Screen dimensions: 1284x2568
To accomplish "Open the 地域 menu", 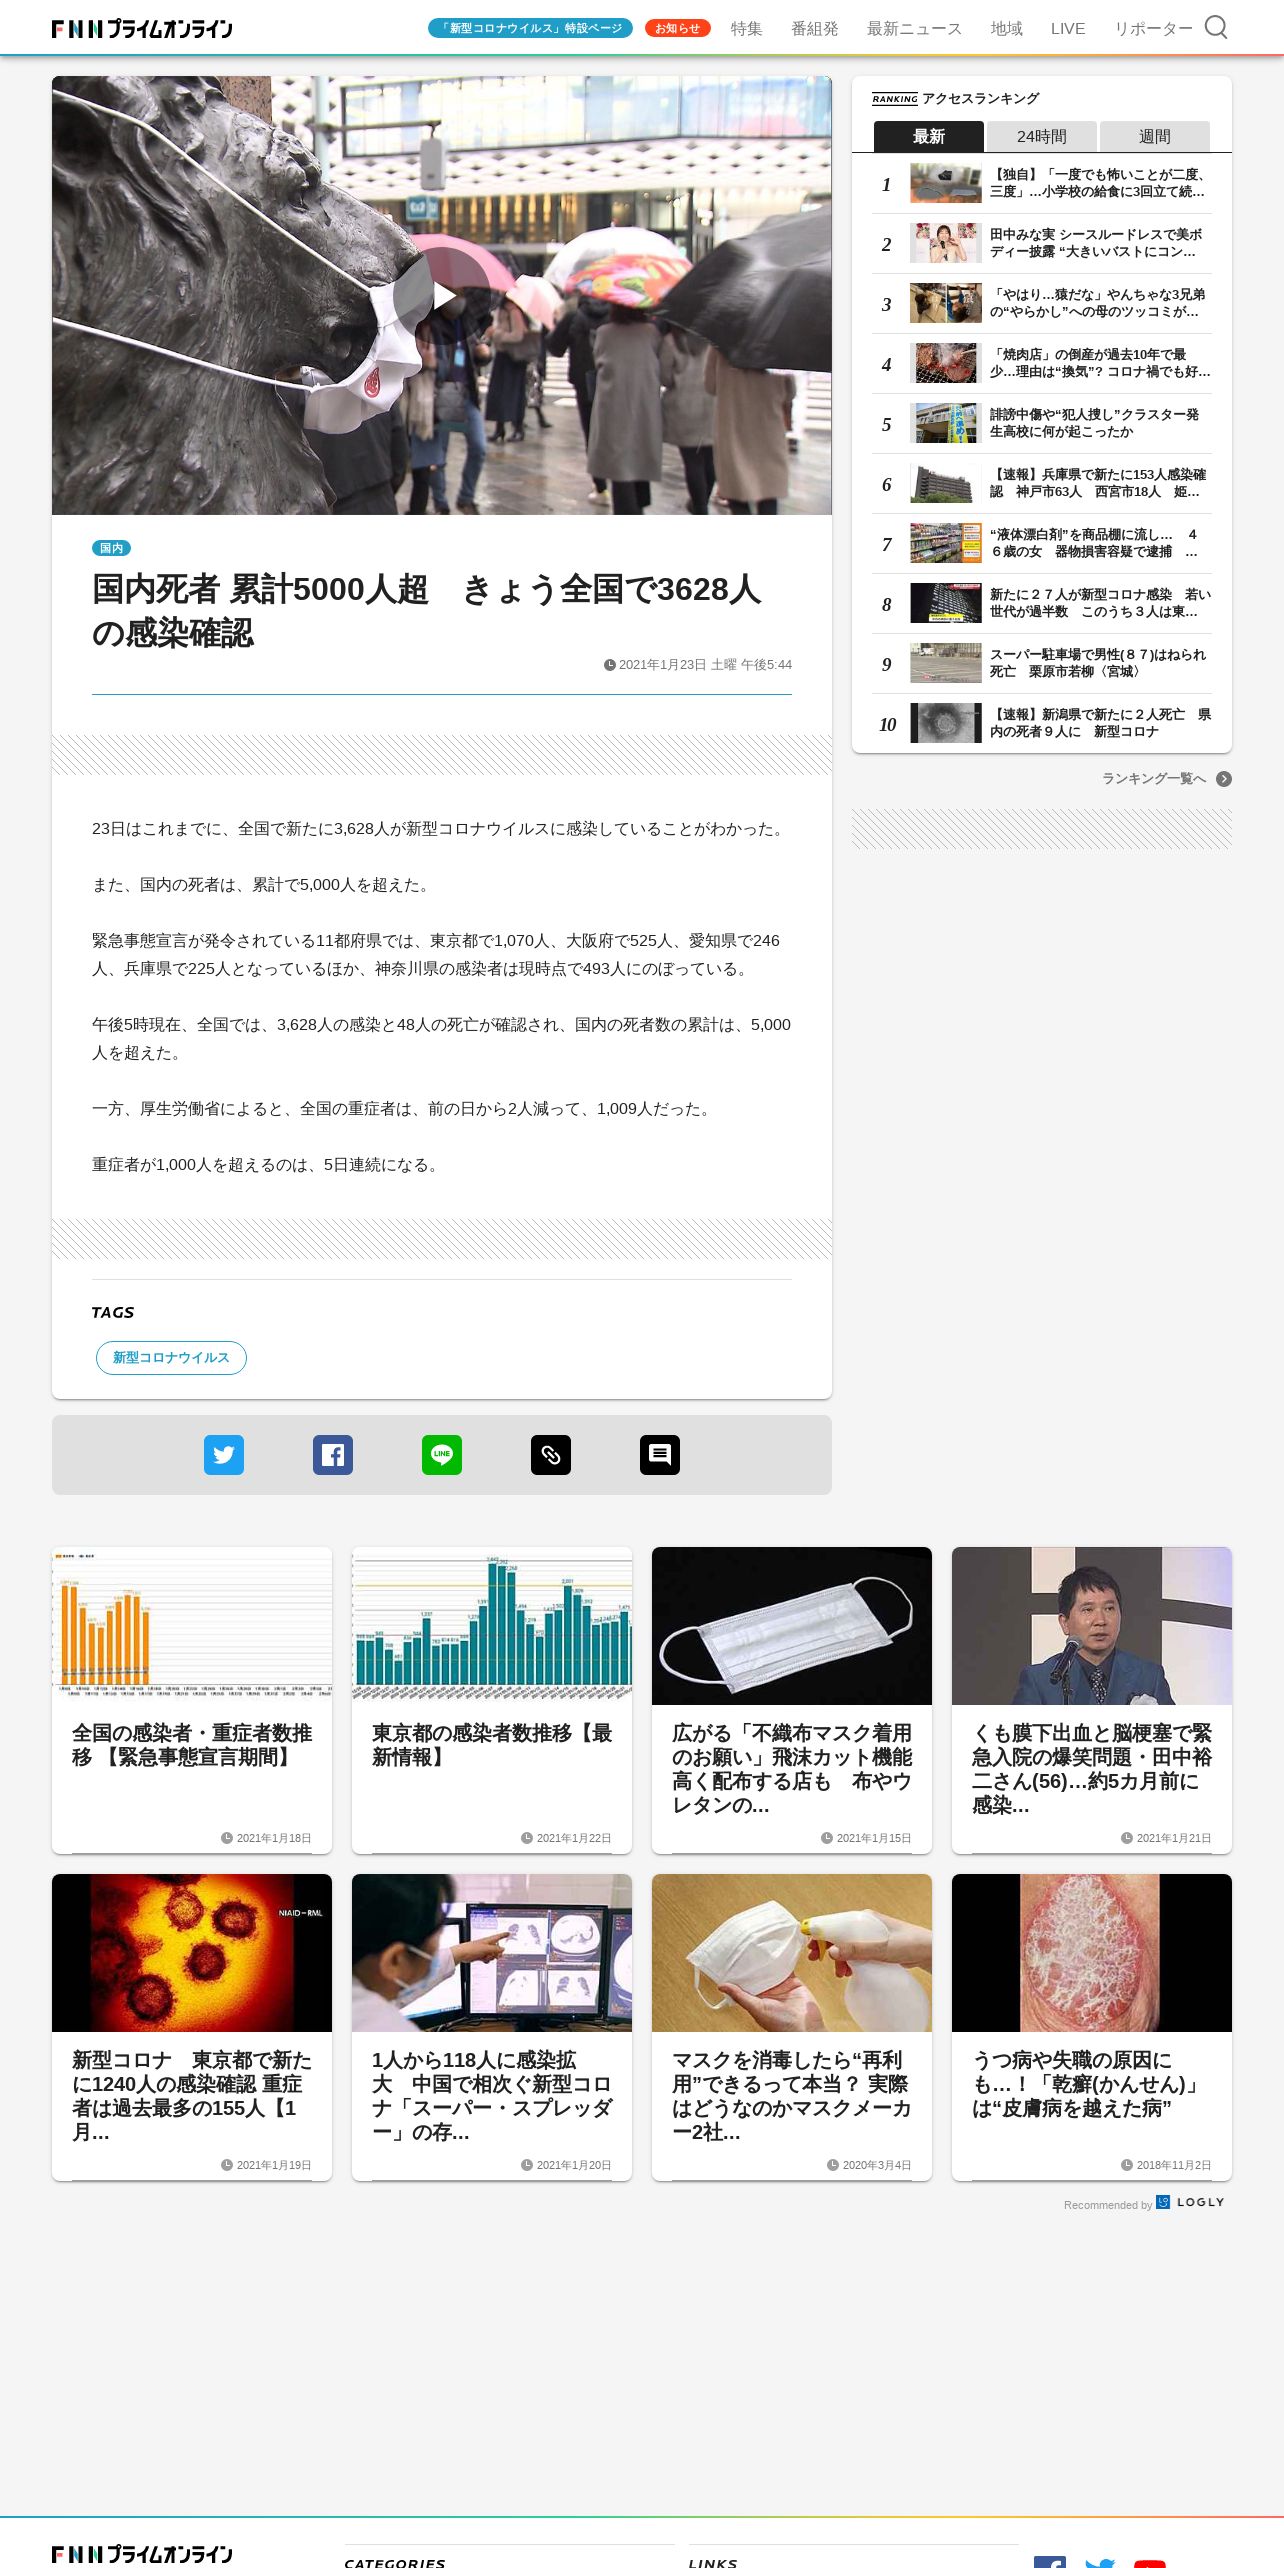I will coord(1006,29).
